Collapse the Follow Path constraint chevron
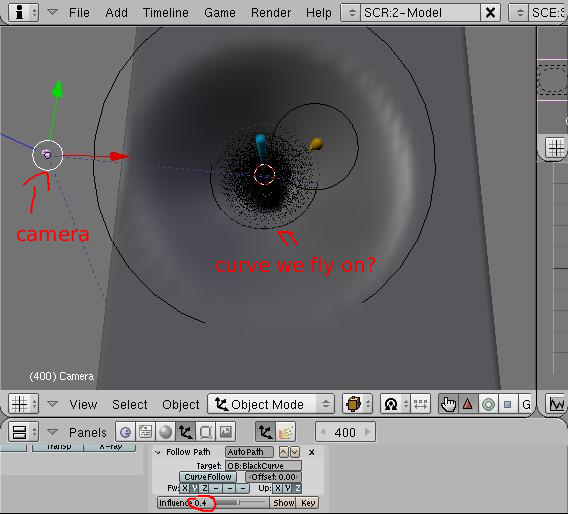Image resolution: width=568 pixels, height=514 pixels. [158, 452]
